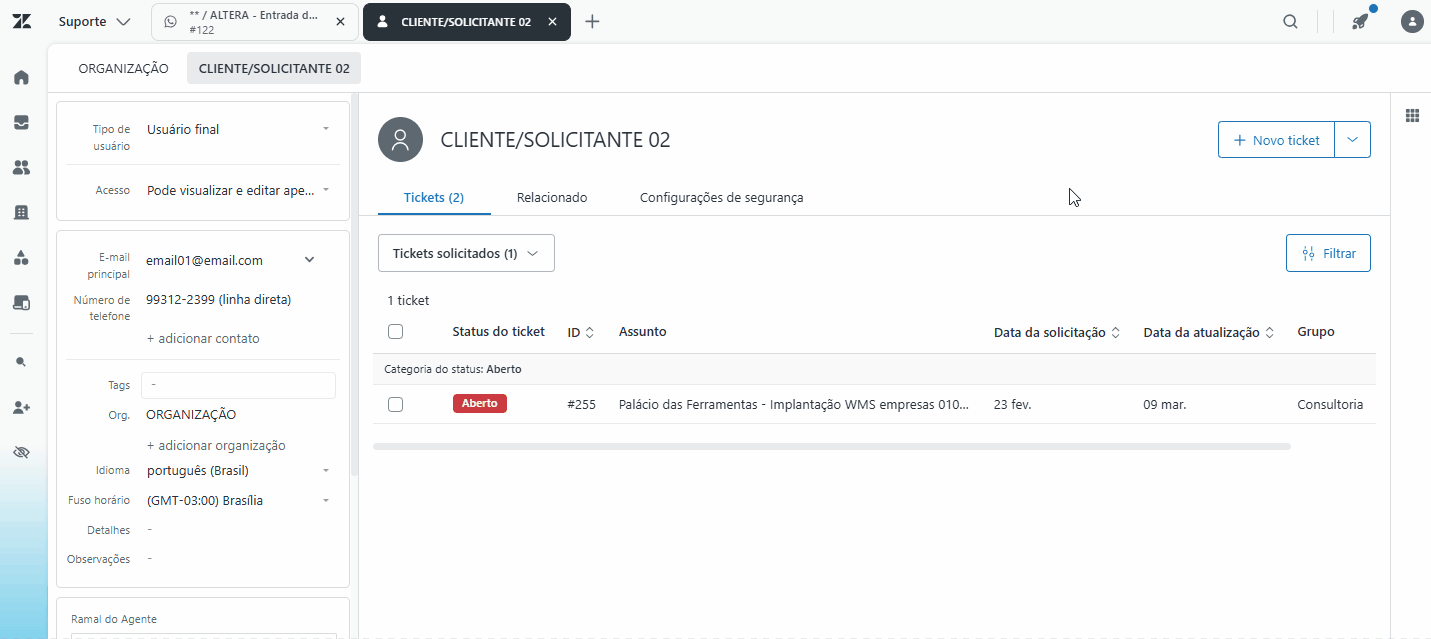The width and height of the screenshot is (1431, 639).
Task: Open the shapes apps icon in sidebar
Action: tap(21, 257)
